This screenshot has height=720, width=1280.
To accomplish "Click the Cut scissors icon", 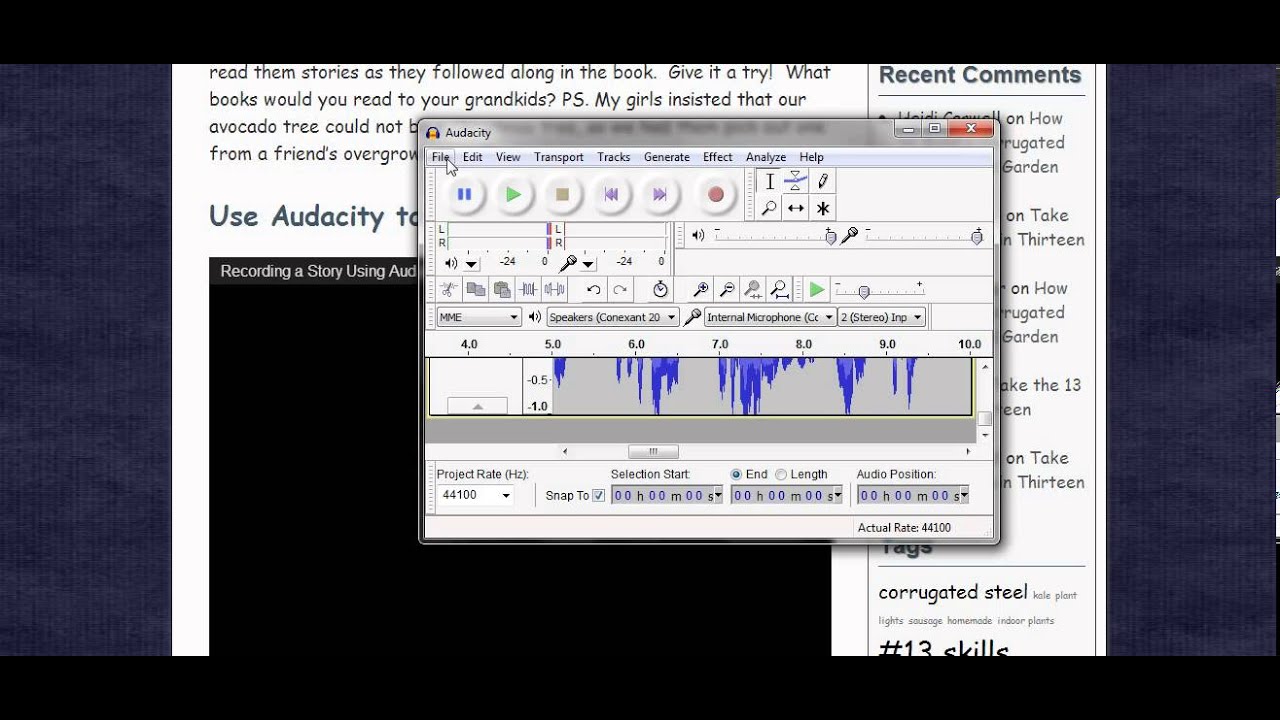I will 449,290.
